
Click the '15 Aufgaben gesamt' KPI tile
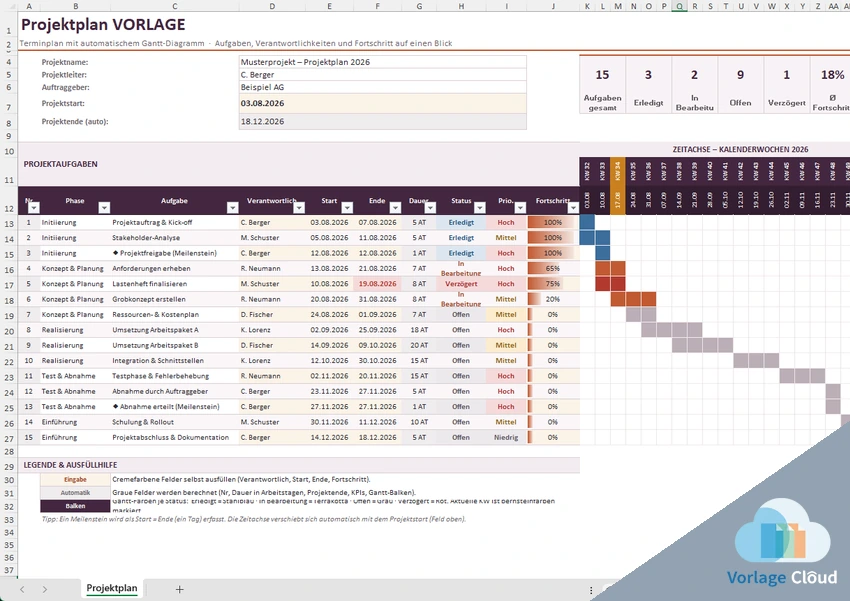[602, 85]
